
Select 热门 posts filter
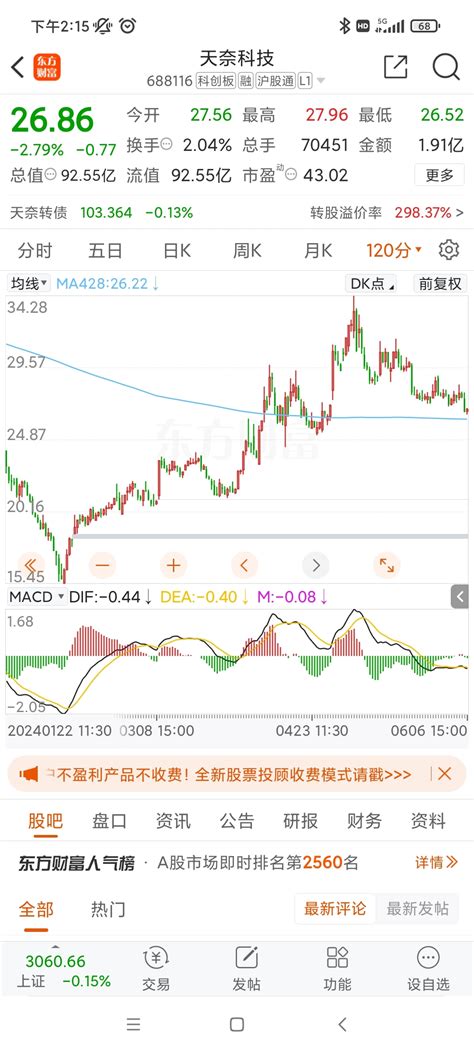[108, 909]
